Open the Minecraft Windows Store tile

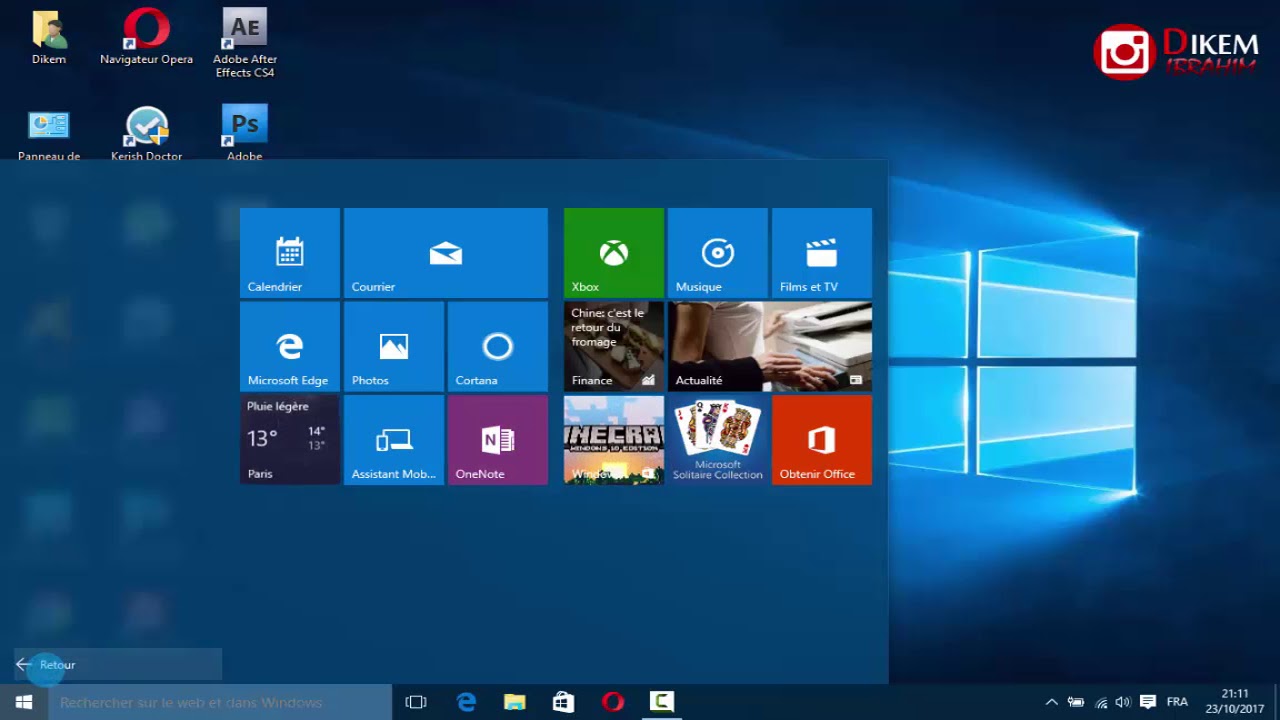[614, 440]
